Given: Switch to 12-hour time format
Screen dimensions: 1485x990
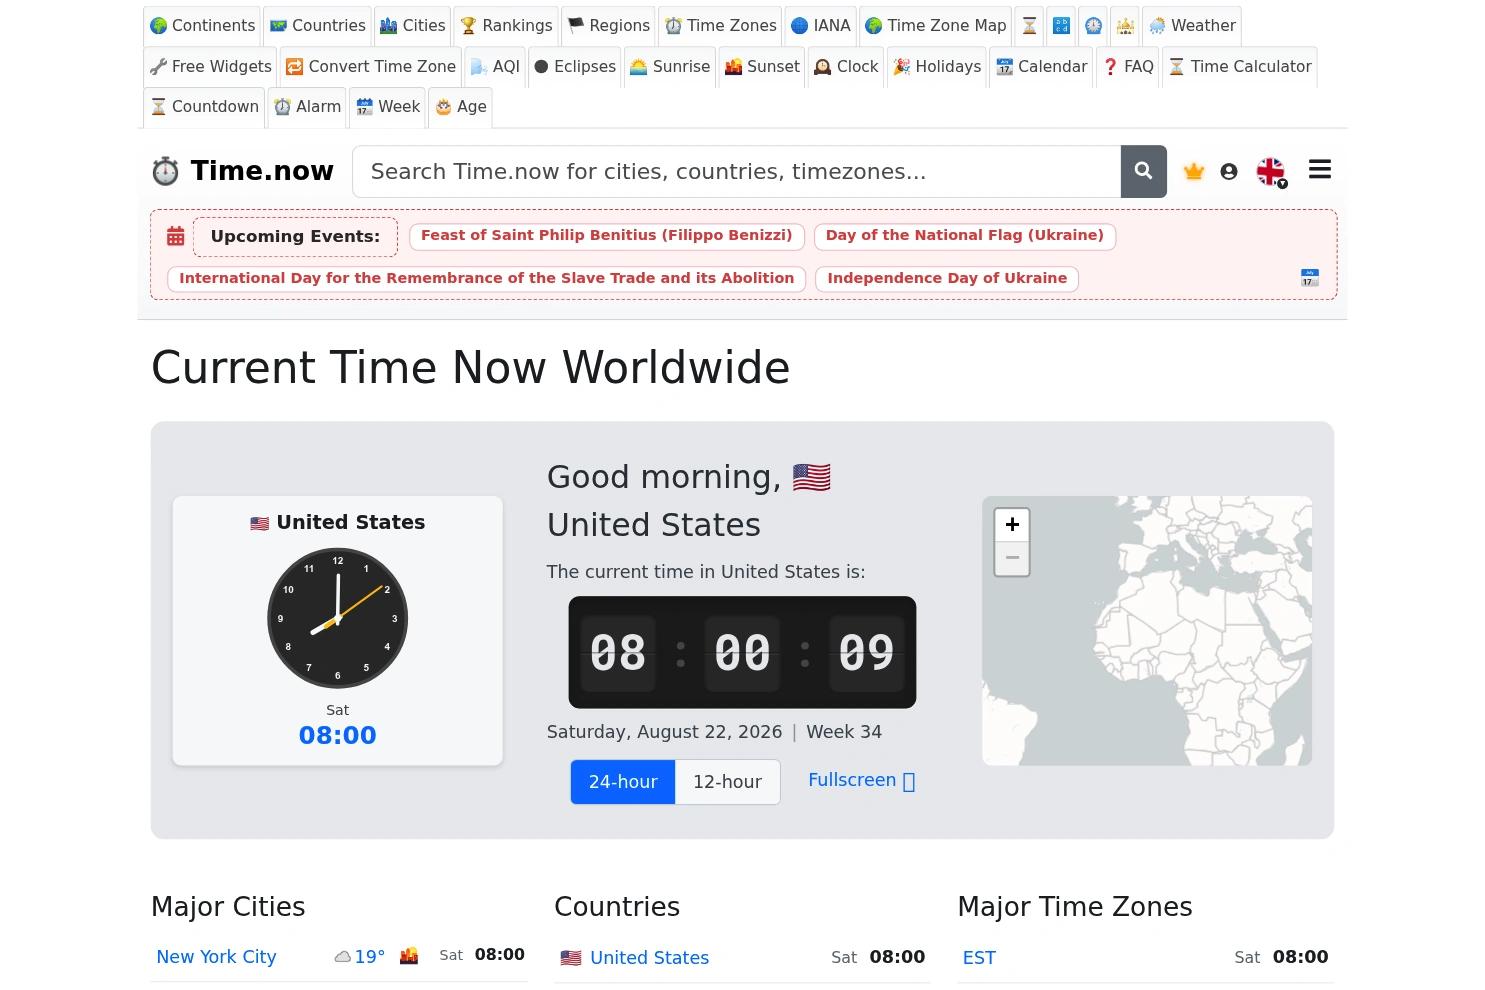Looking at the screenshot, I should 728,782.
